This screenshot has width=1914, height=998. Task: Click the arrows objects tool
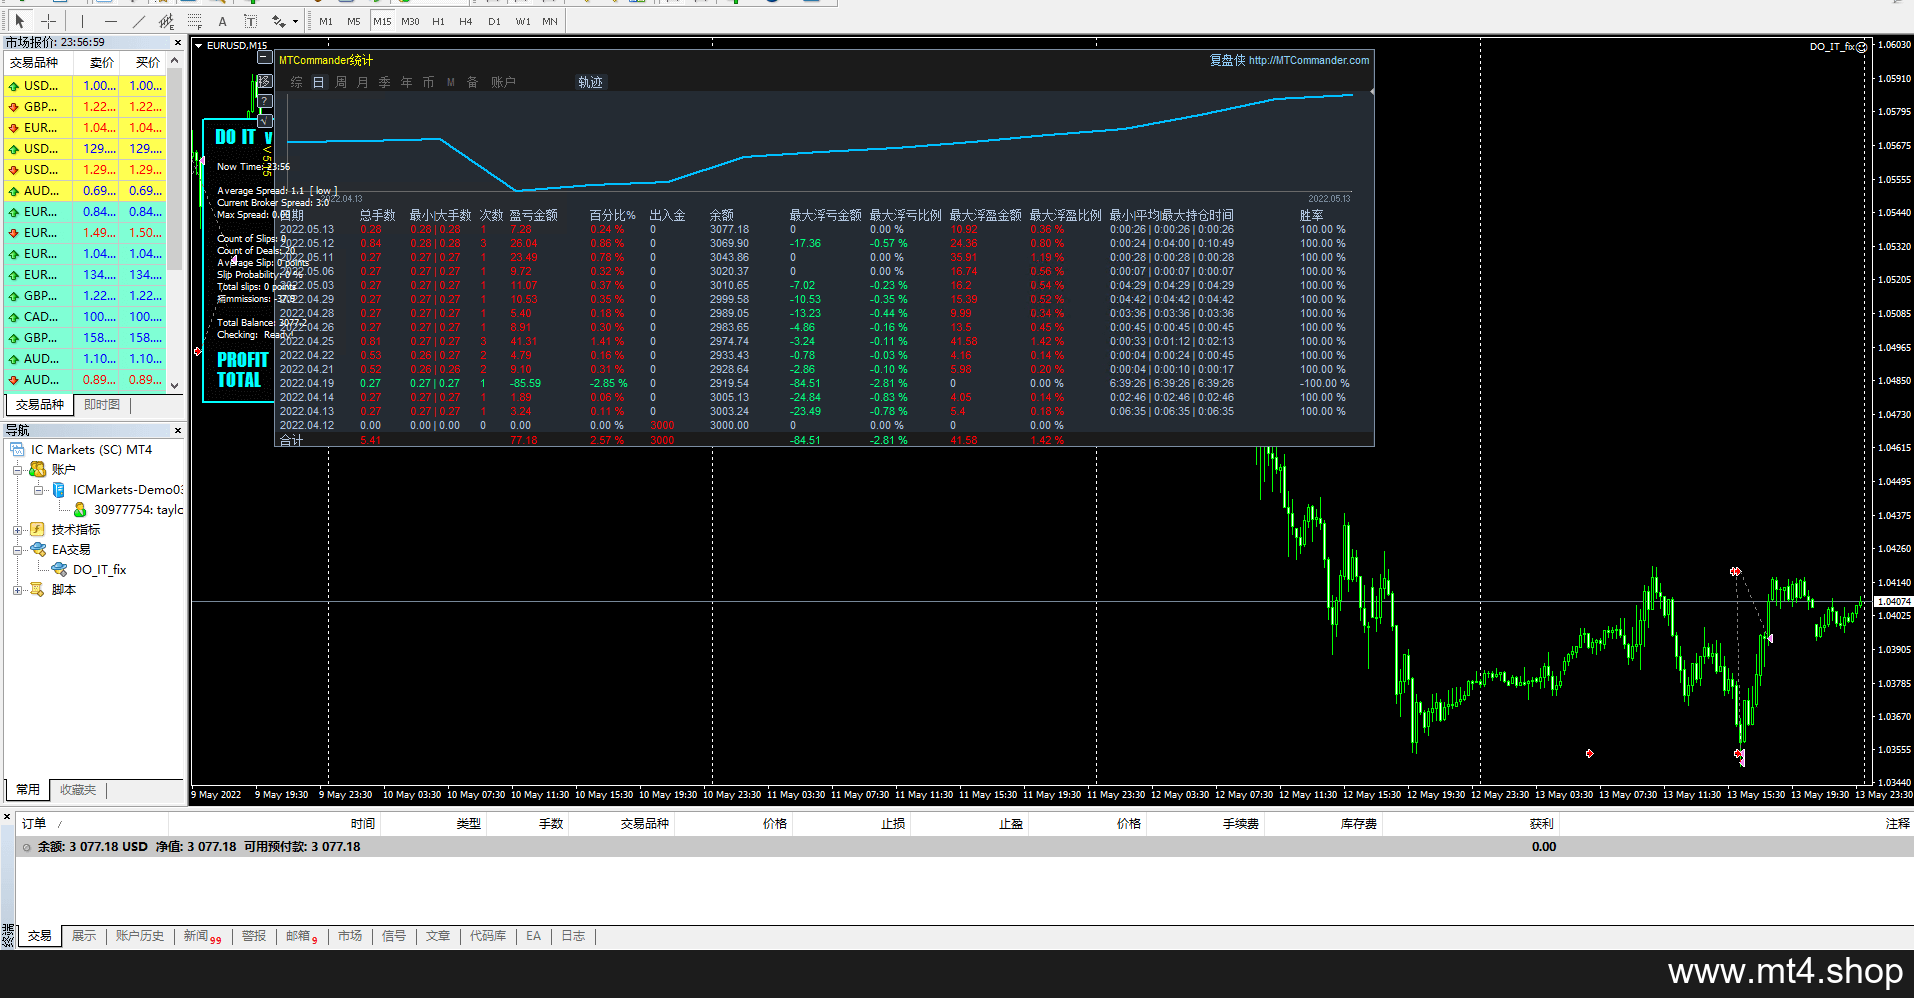(278, 21)
